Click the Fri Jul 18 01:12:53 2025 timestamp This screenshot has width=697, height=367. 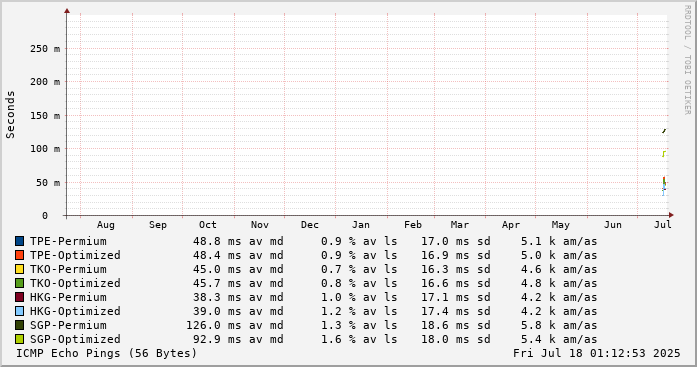(x=597, y=353)
